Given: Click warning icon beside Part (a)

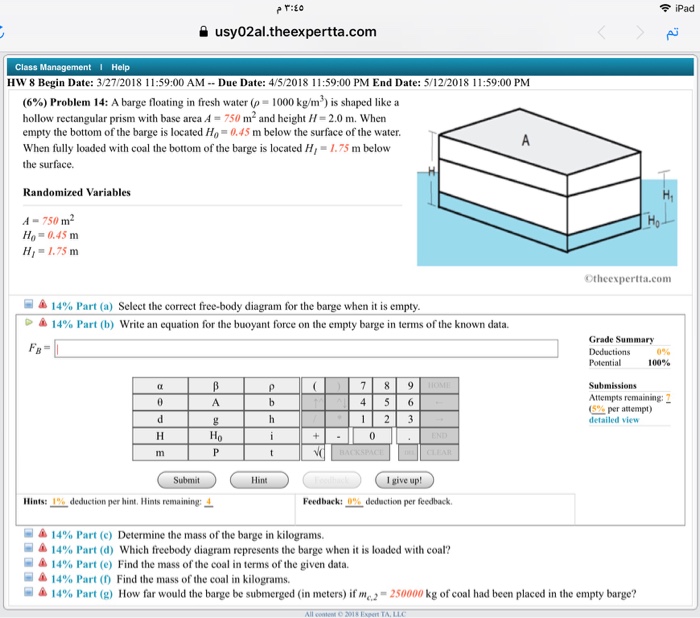Looking at the screenshot, I should click(42, 304).
